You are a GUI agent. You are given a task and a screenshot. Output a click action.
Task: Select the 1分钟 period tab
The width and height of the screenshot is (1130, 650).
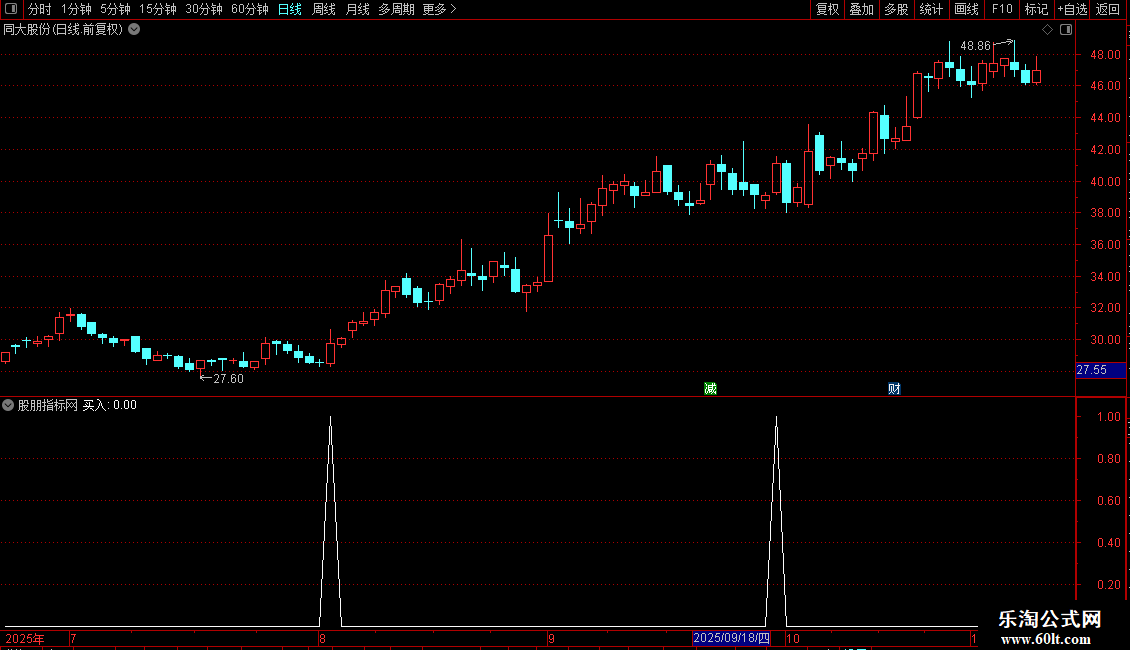tap(76, 9)
